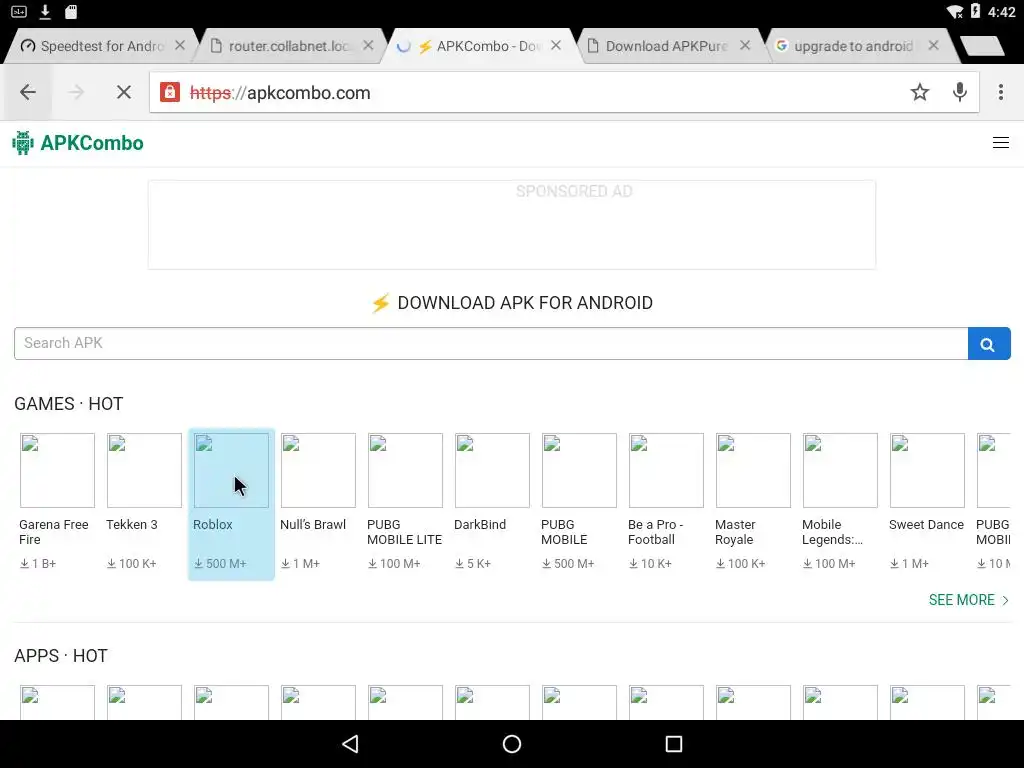This screenshot has height=768, width=1024.
Task: Tap the Android back navigation button
Action: point(350,743)
